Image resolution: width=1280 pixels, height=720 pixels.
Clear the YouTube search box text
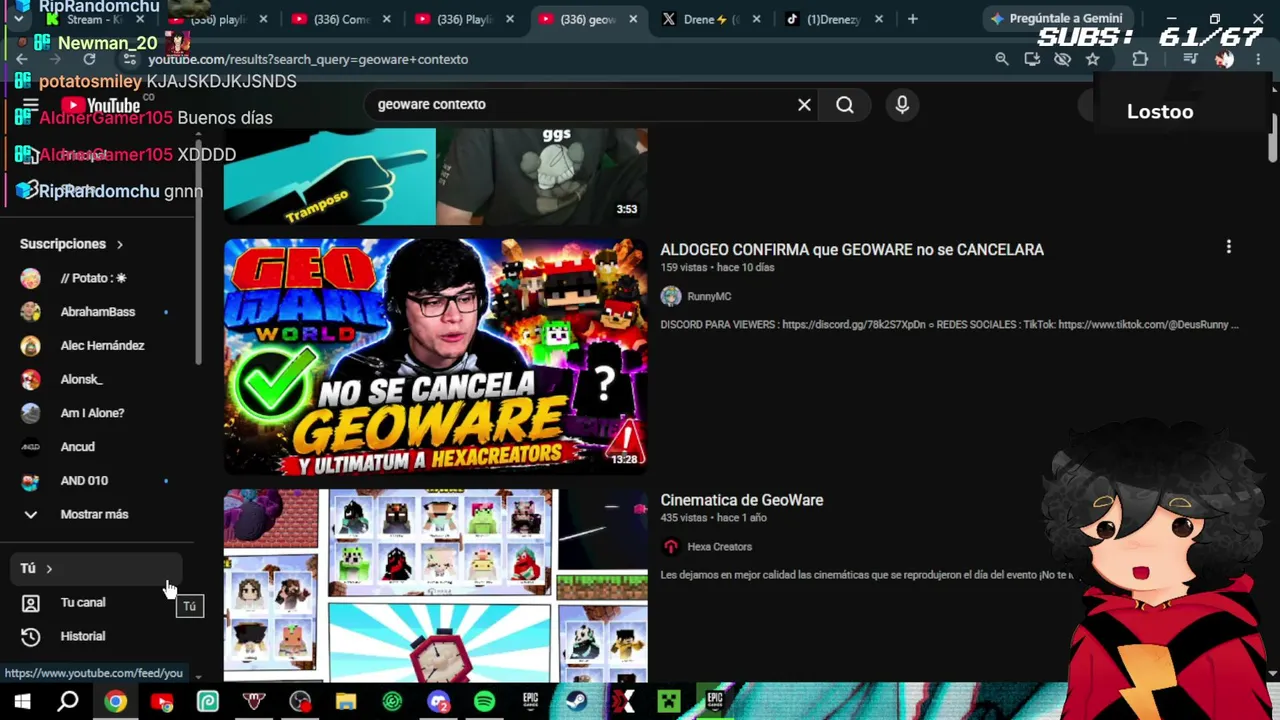804,104
